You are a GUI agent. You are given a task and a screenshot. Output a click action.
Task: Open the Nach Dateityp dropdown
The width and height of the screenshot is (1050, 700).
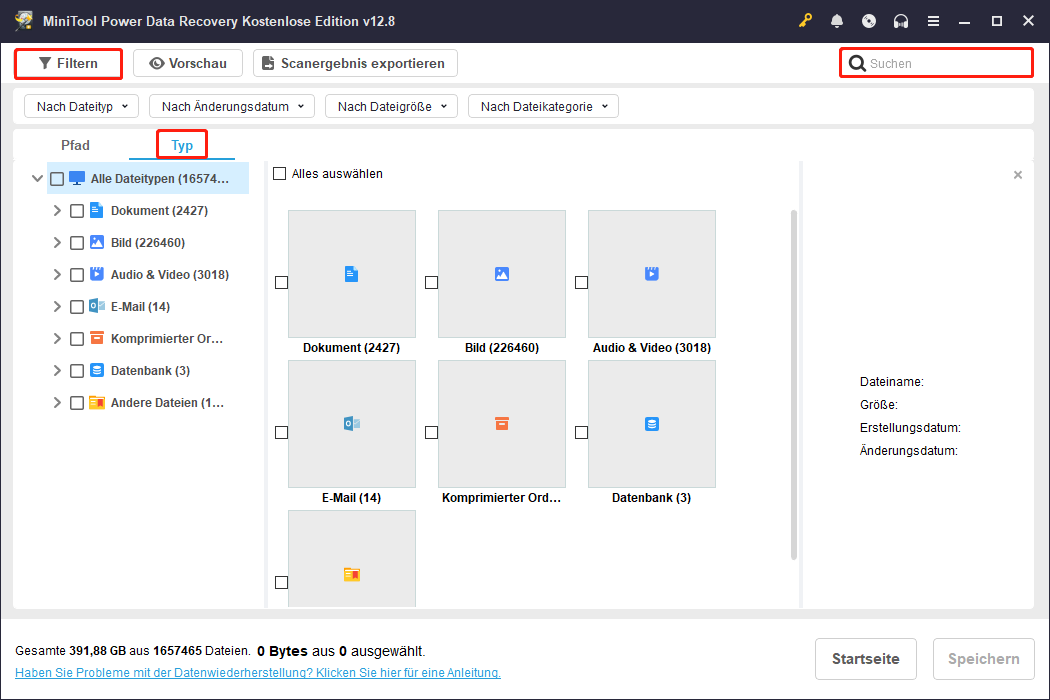pos(80,105)
